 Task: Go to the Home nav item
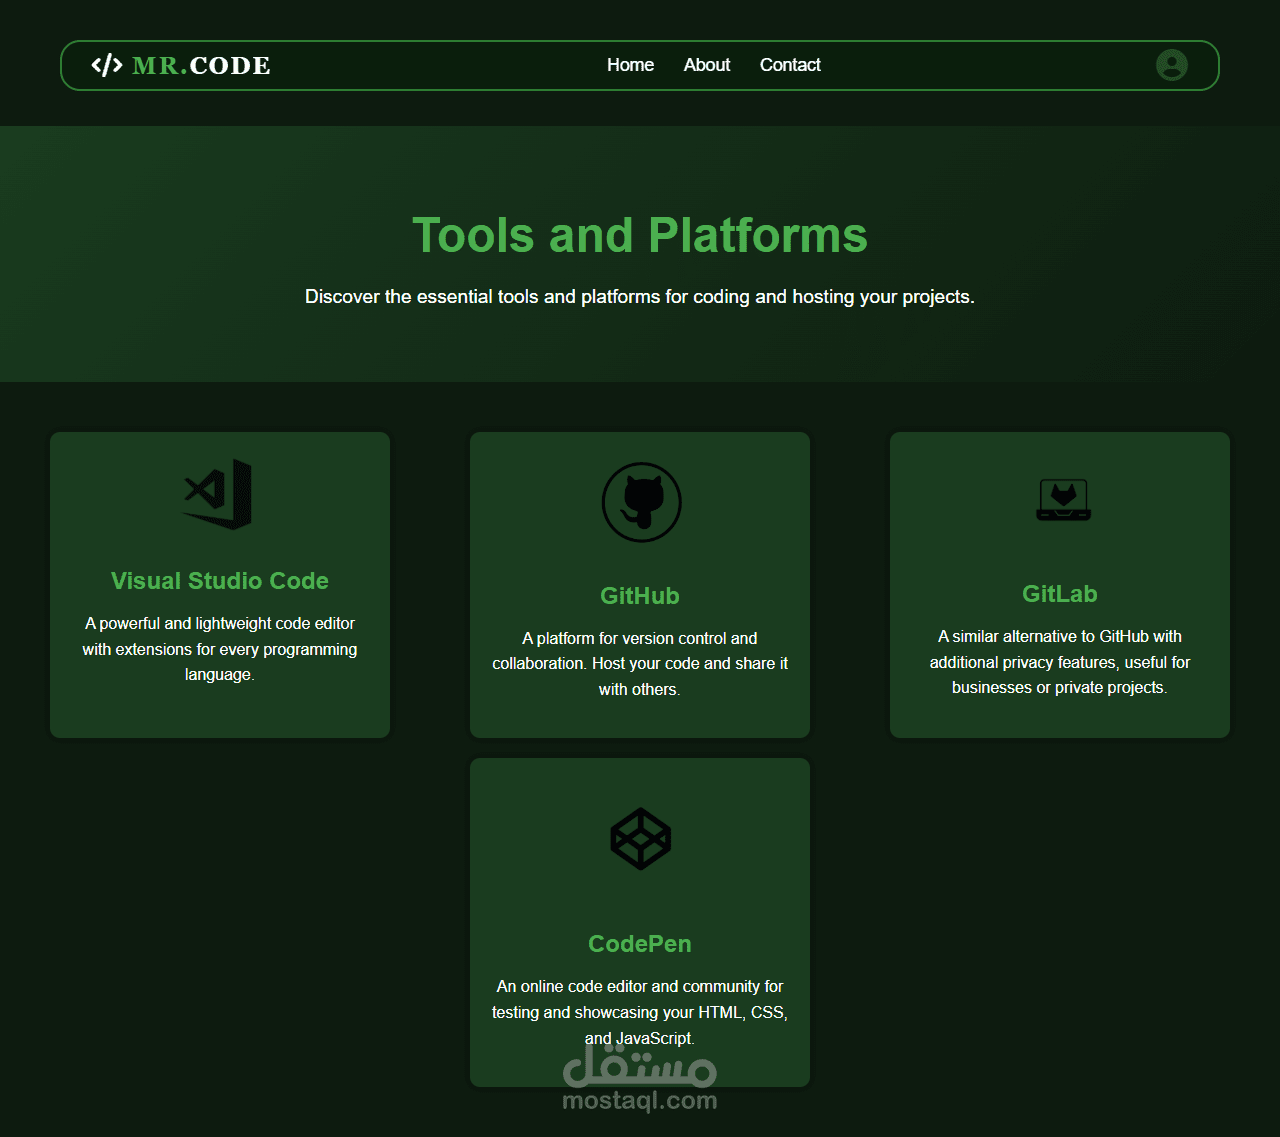point(630,65)
